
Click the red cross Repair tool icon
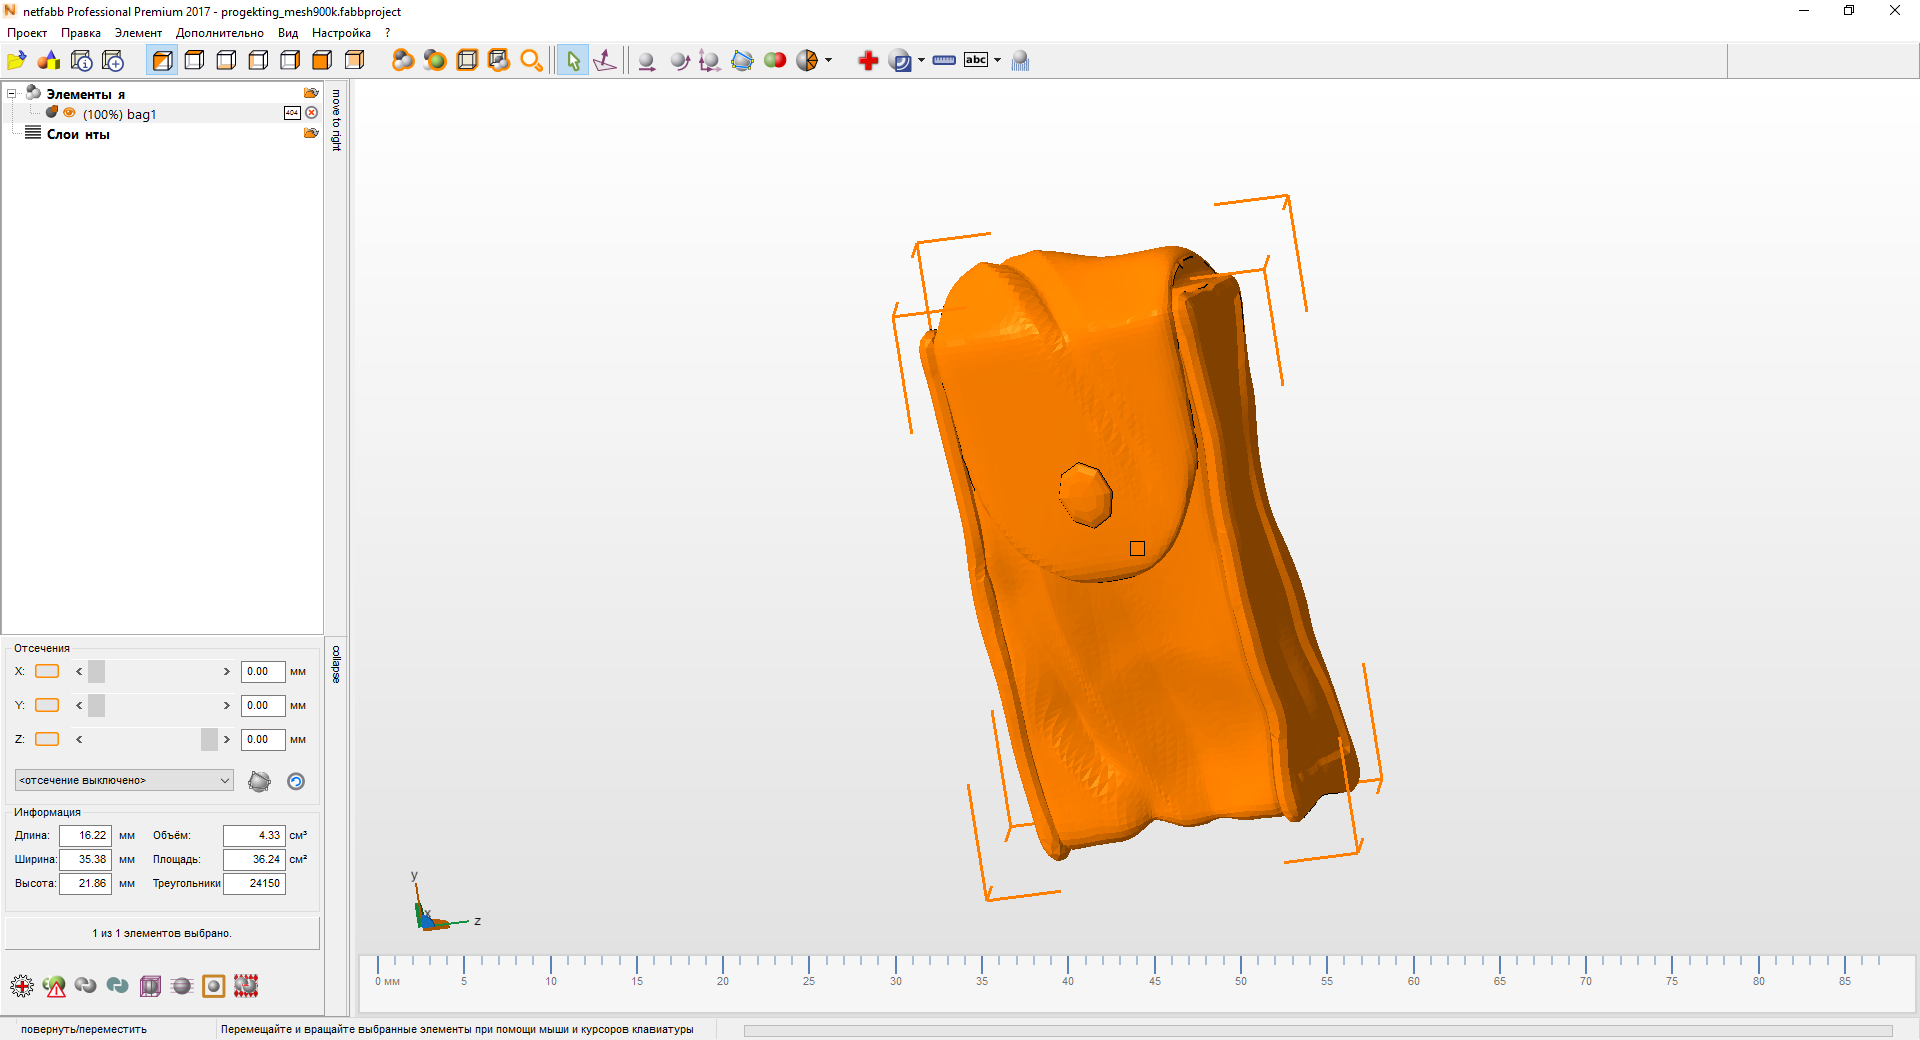[868, 61]
